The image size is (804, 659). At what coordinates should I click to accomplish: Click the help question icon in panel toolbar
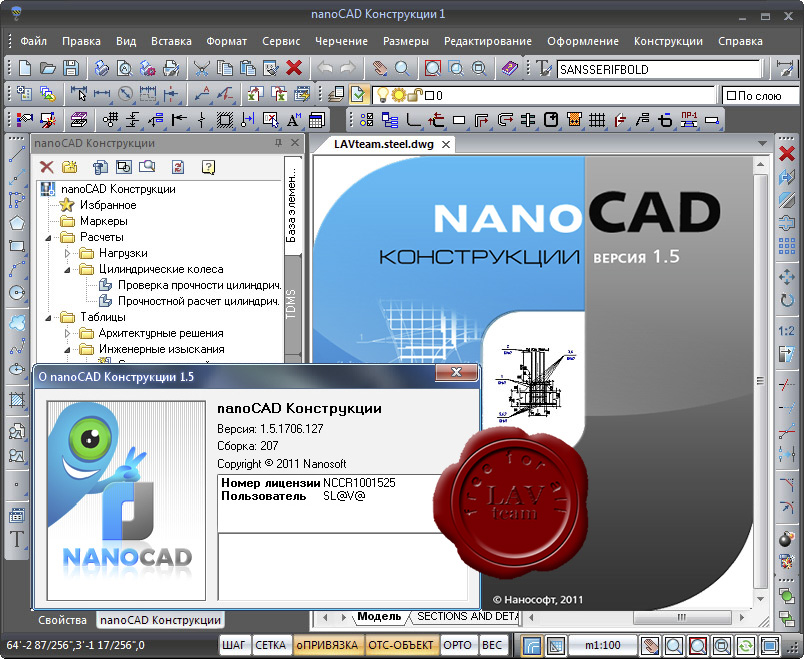pos(208,167)
